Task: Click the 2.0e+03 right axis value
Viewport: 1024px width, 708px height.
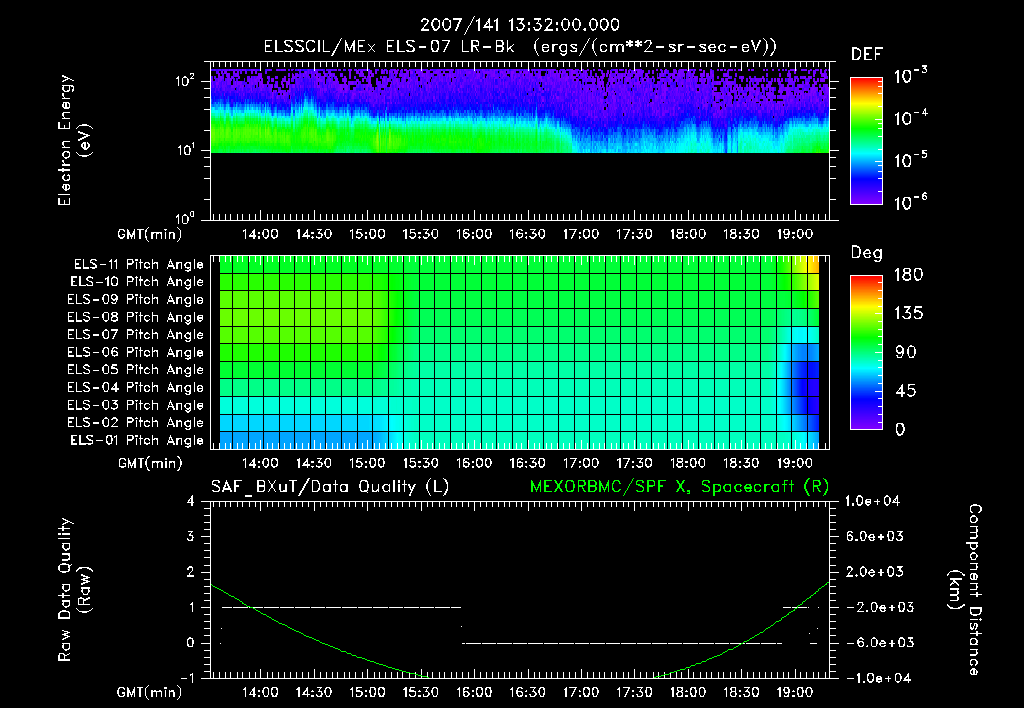Action: coord(875,572)
